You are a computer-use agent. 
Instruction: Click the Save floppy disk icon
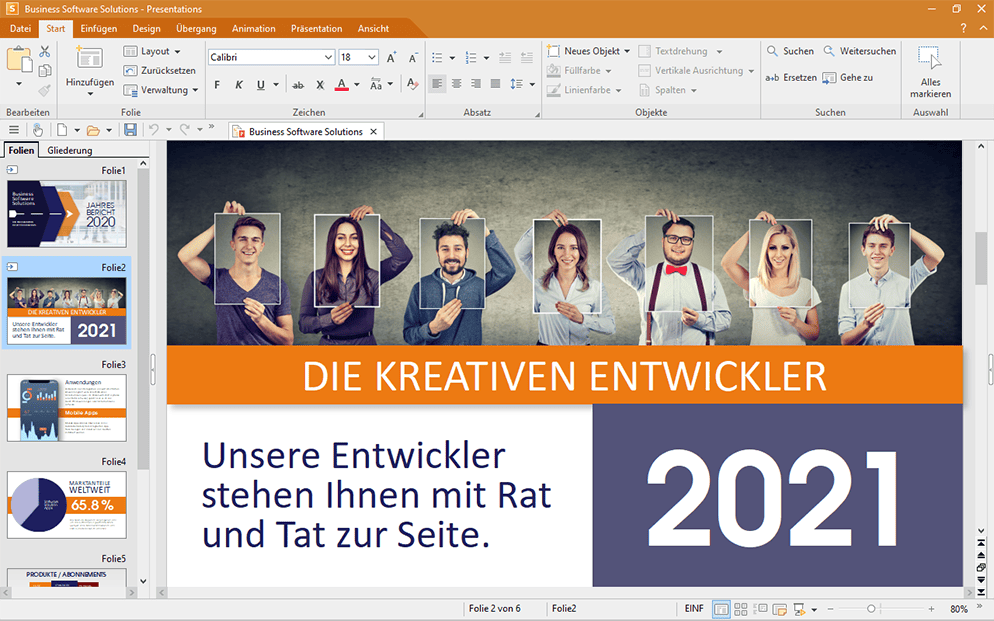(x=130, y=130)
